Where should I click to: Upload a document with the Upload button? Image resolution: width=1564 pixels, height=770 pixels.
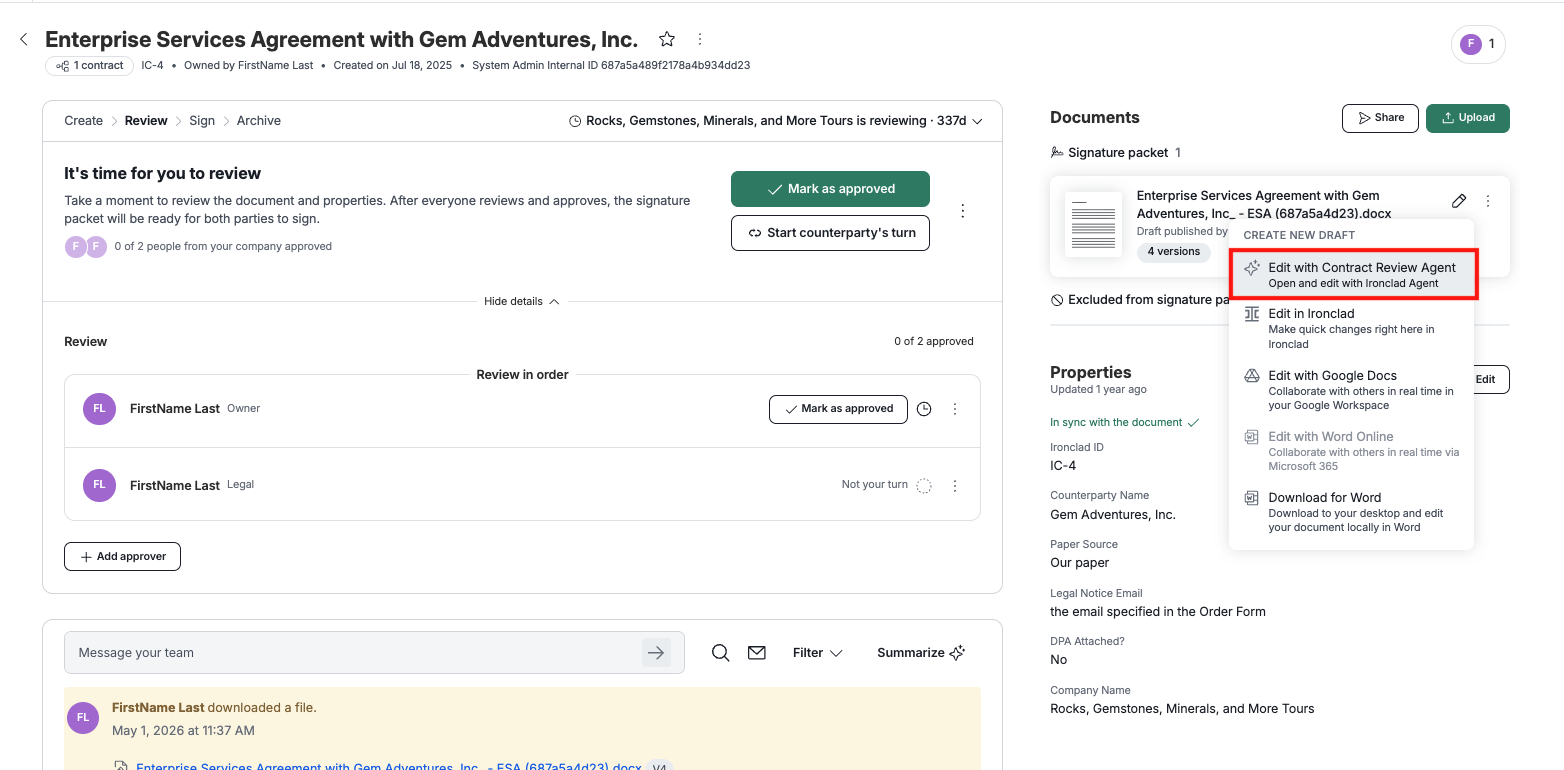1468,118
